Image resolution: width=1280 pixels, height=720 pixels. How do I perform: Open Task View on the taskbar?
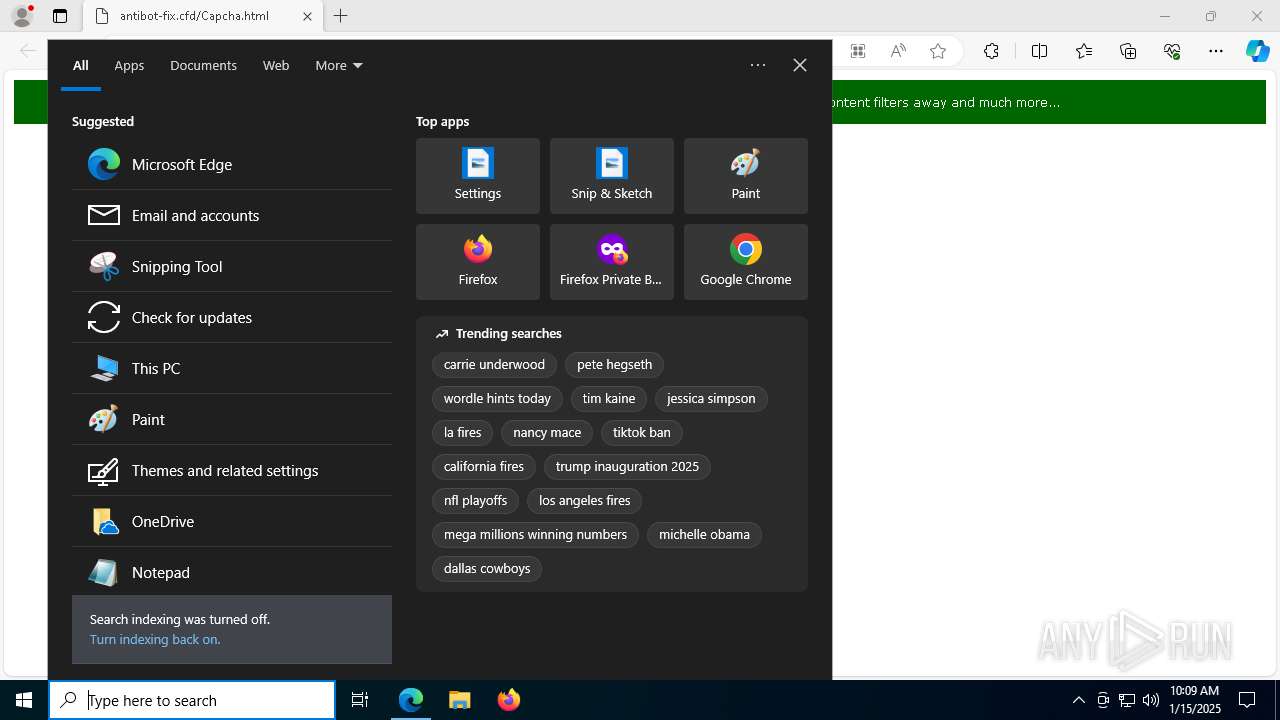[x=360, y=700]
